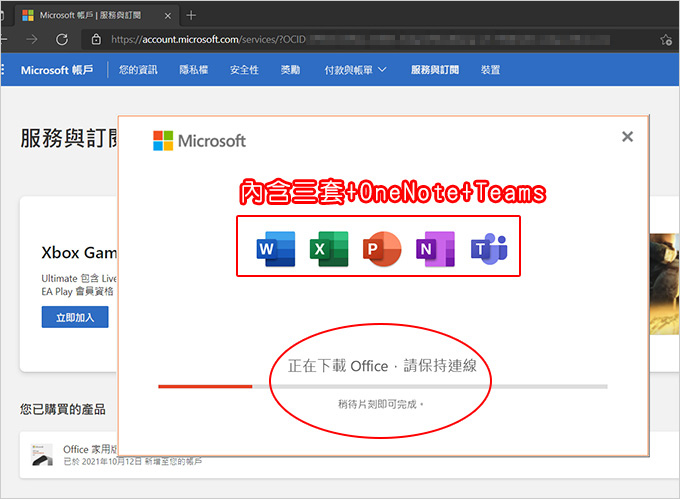This screenshot has width=680, height=499.
Task: Go forward with the browser arrow
Action: [x=32, y=39]
